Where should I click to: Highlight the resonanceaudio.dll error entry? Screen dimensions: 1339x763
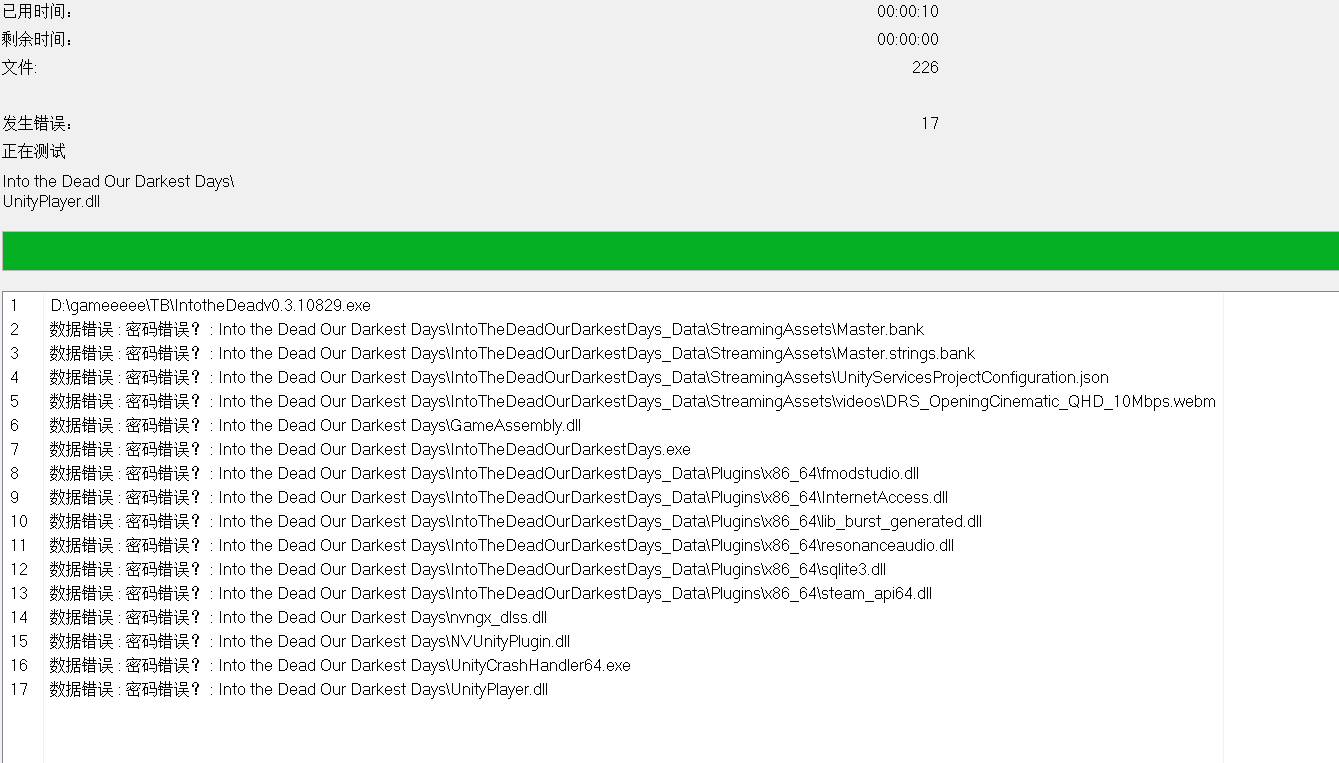pyautogui.click(x=501, y=545)
